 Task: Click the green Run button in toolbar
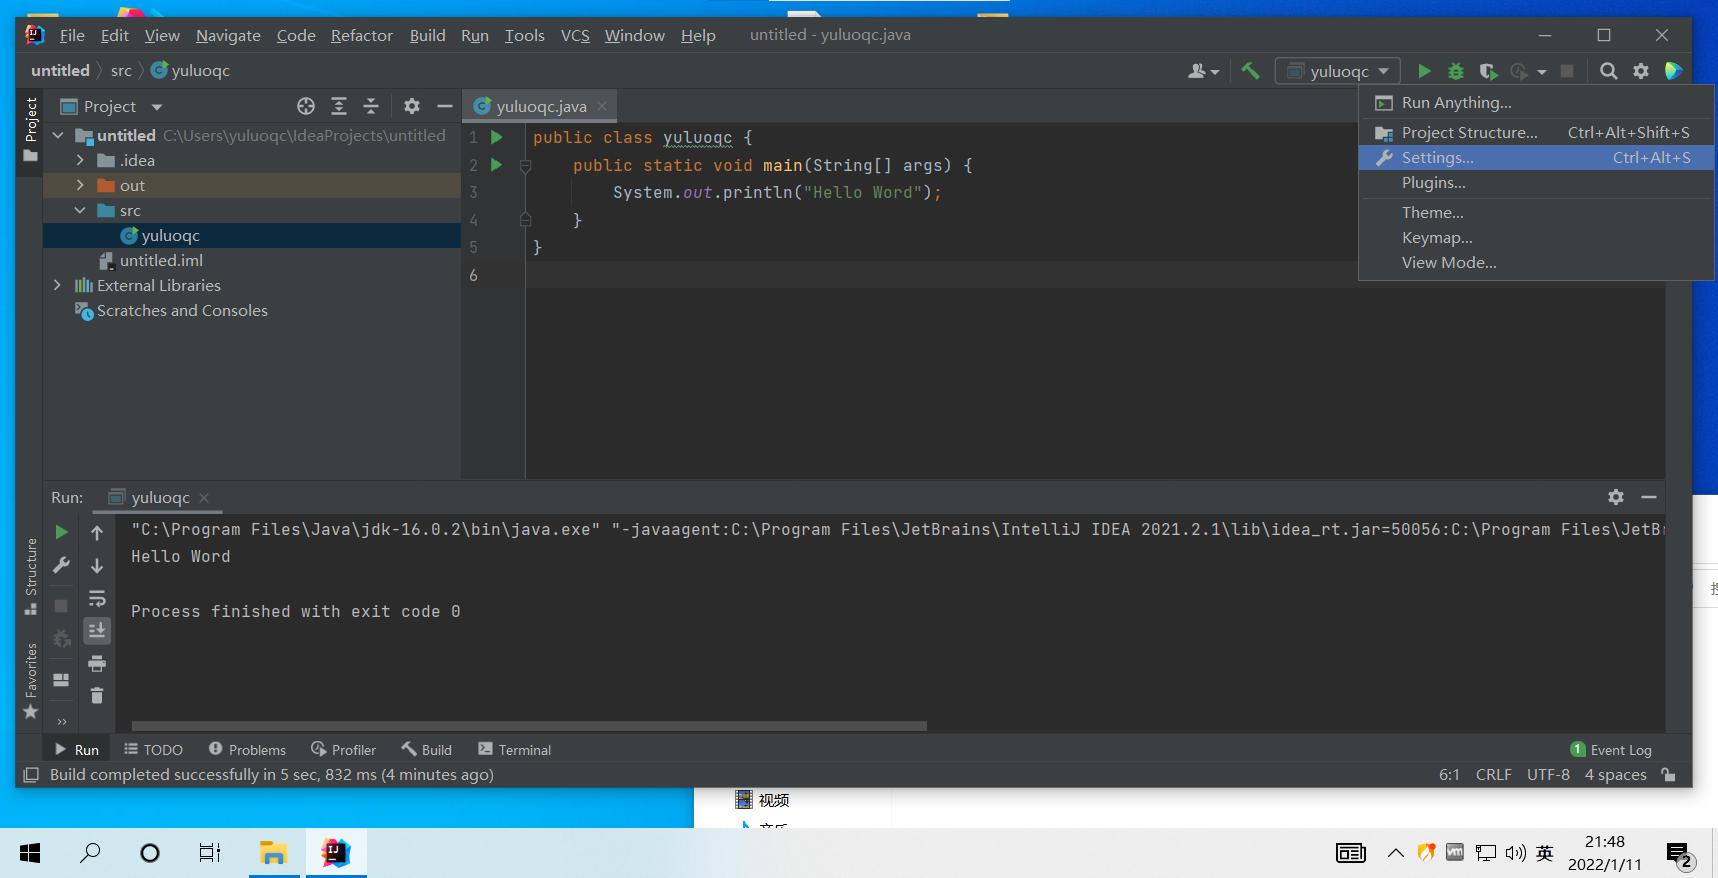coord(1424,71)
